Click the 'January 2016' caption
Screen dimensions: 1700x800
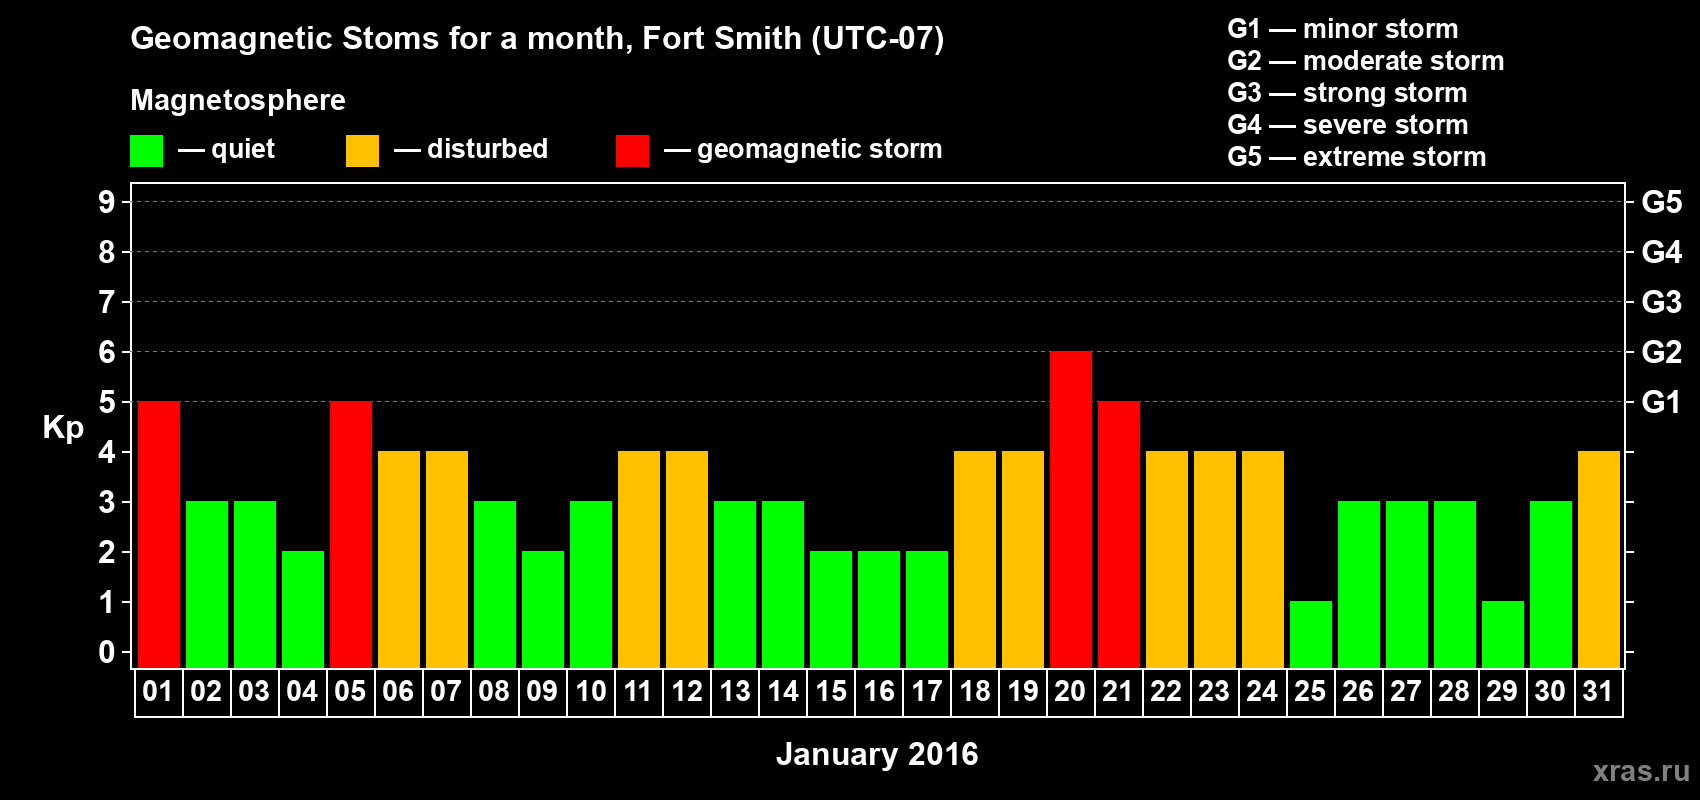coord(877,754)
